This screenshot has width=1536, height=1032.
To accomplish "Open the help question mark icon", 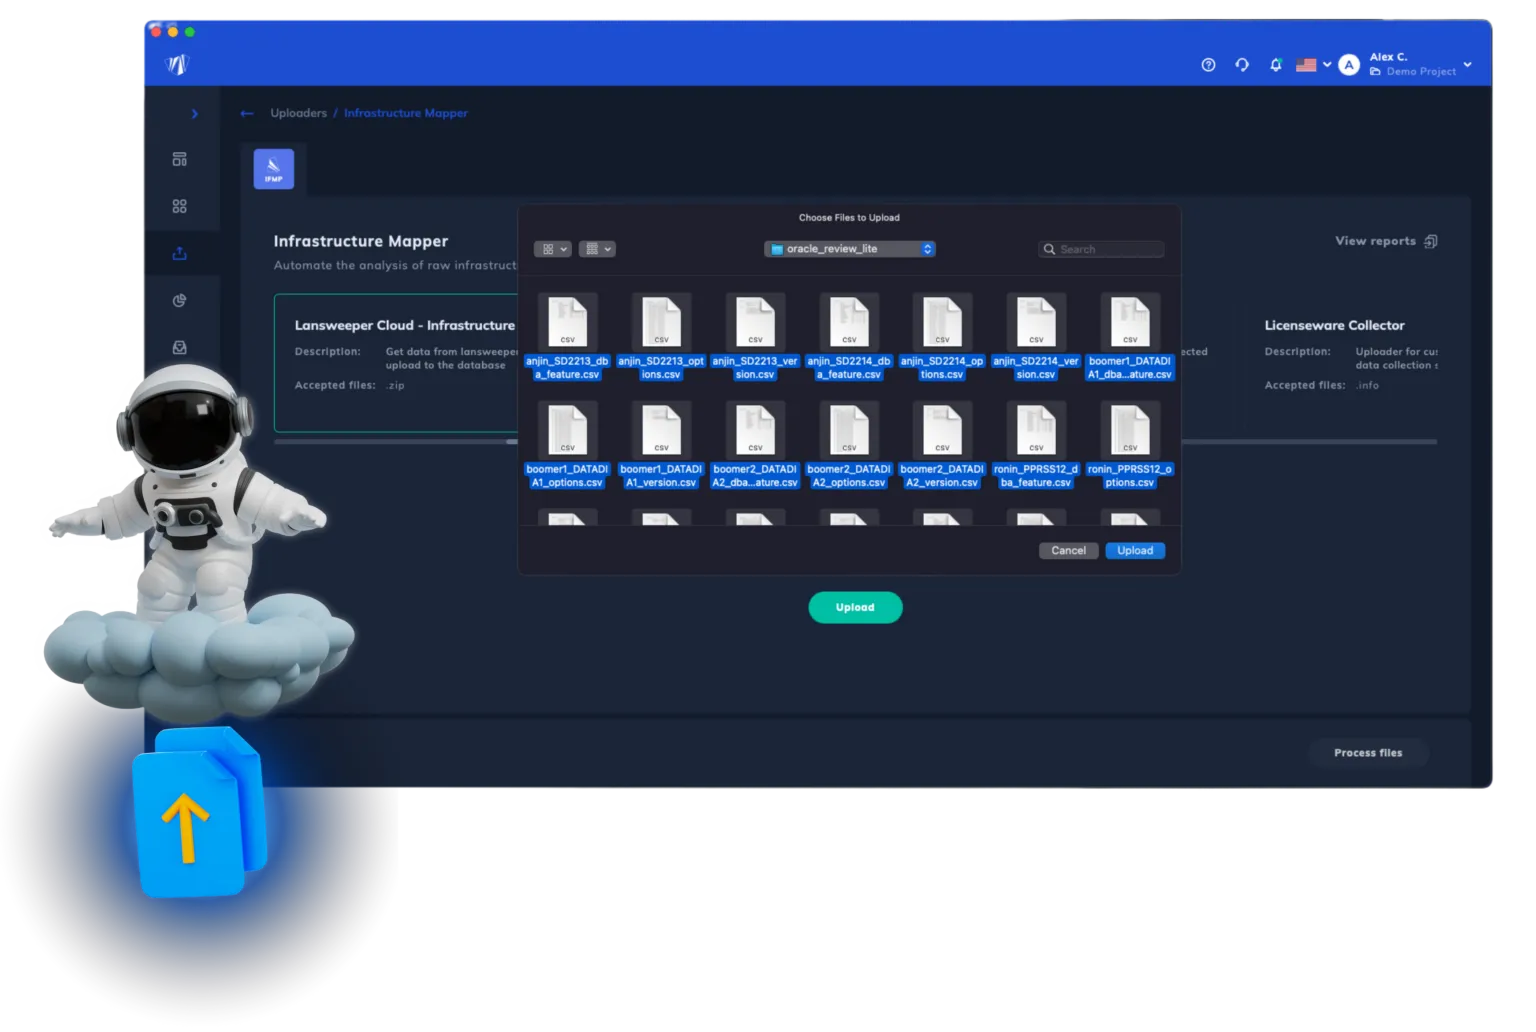I will click(x=1208, y=65).
